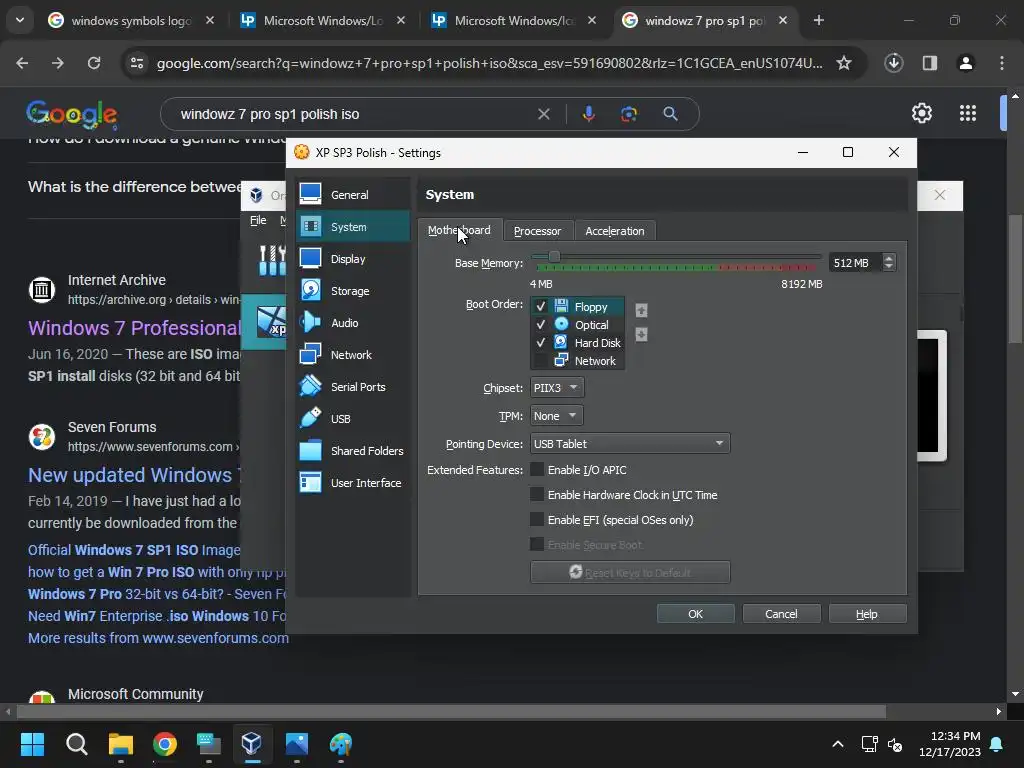
Task: Open Pointing Device USB Tablet dropdown
Action: tap(630, 443)
